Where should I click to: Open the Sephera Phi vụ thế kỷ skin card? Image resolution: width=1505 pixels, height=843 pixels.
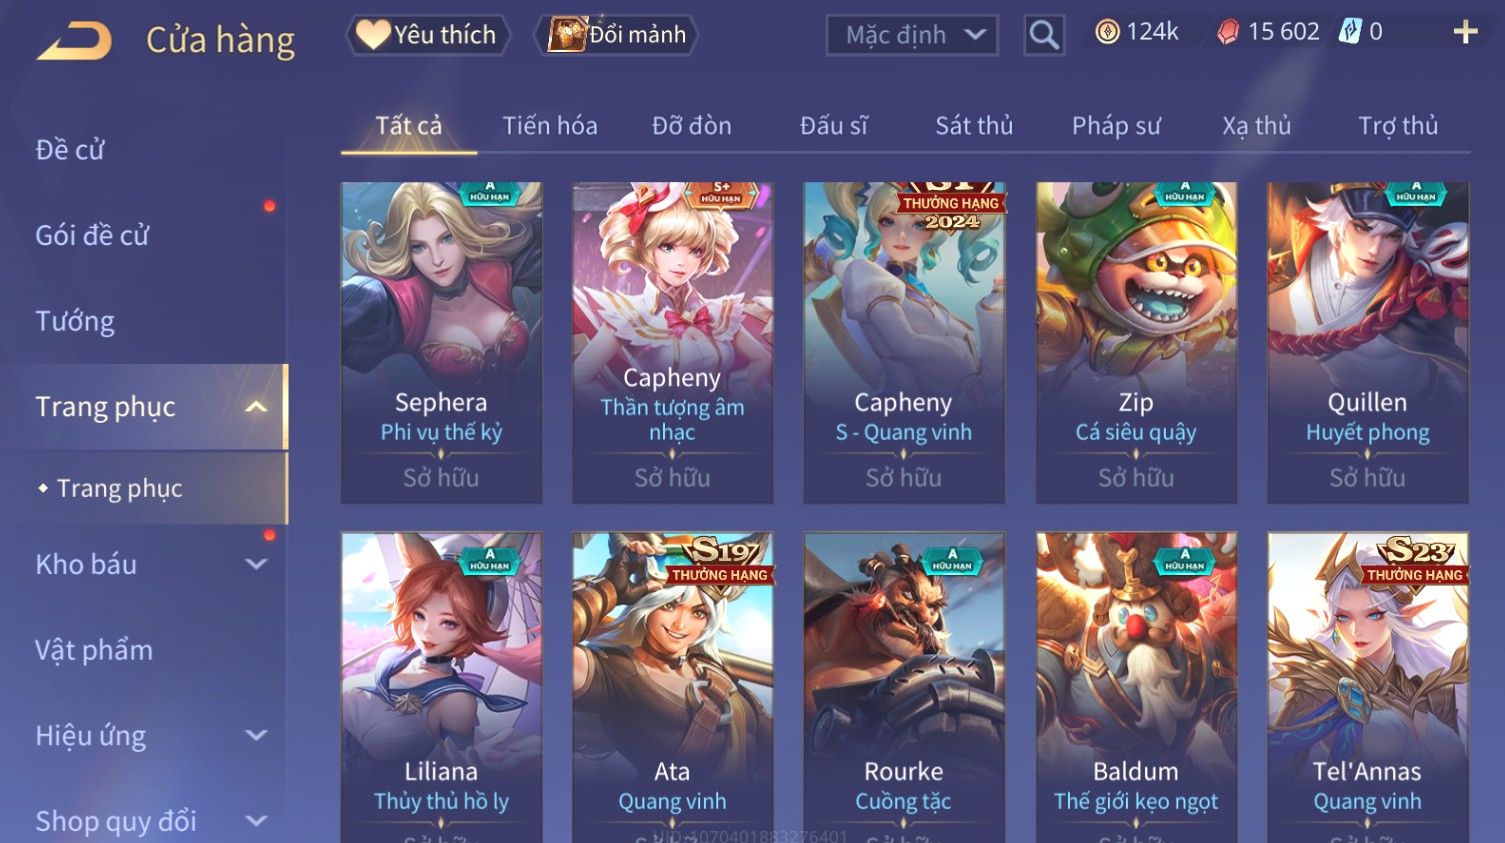(441, 342)
